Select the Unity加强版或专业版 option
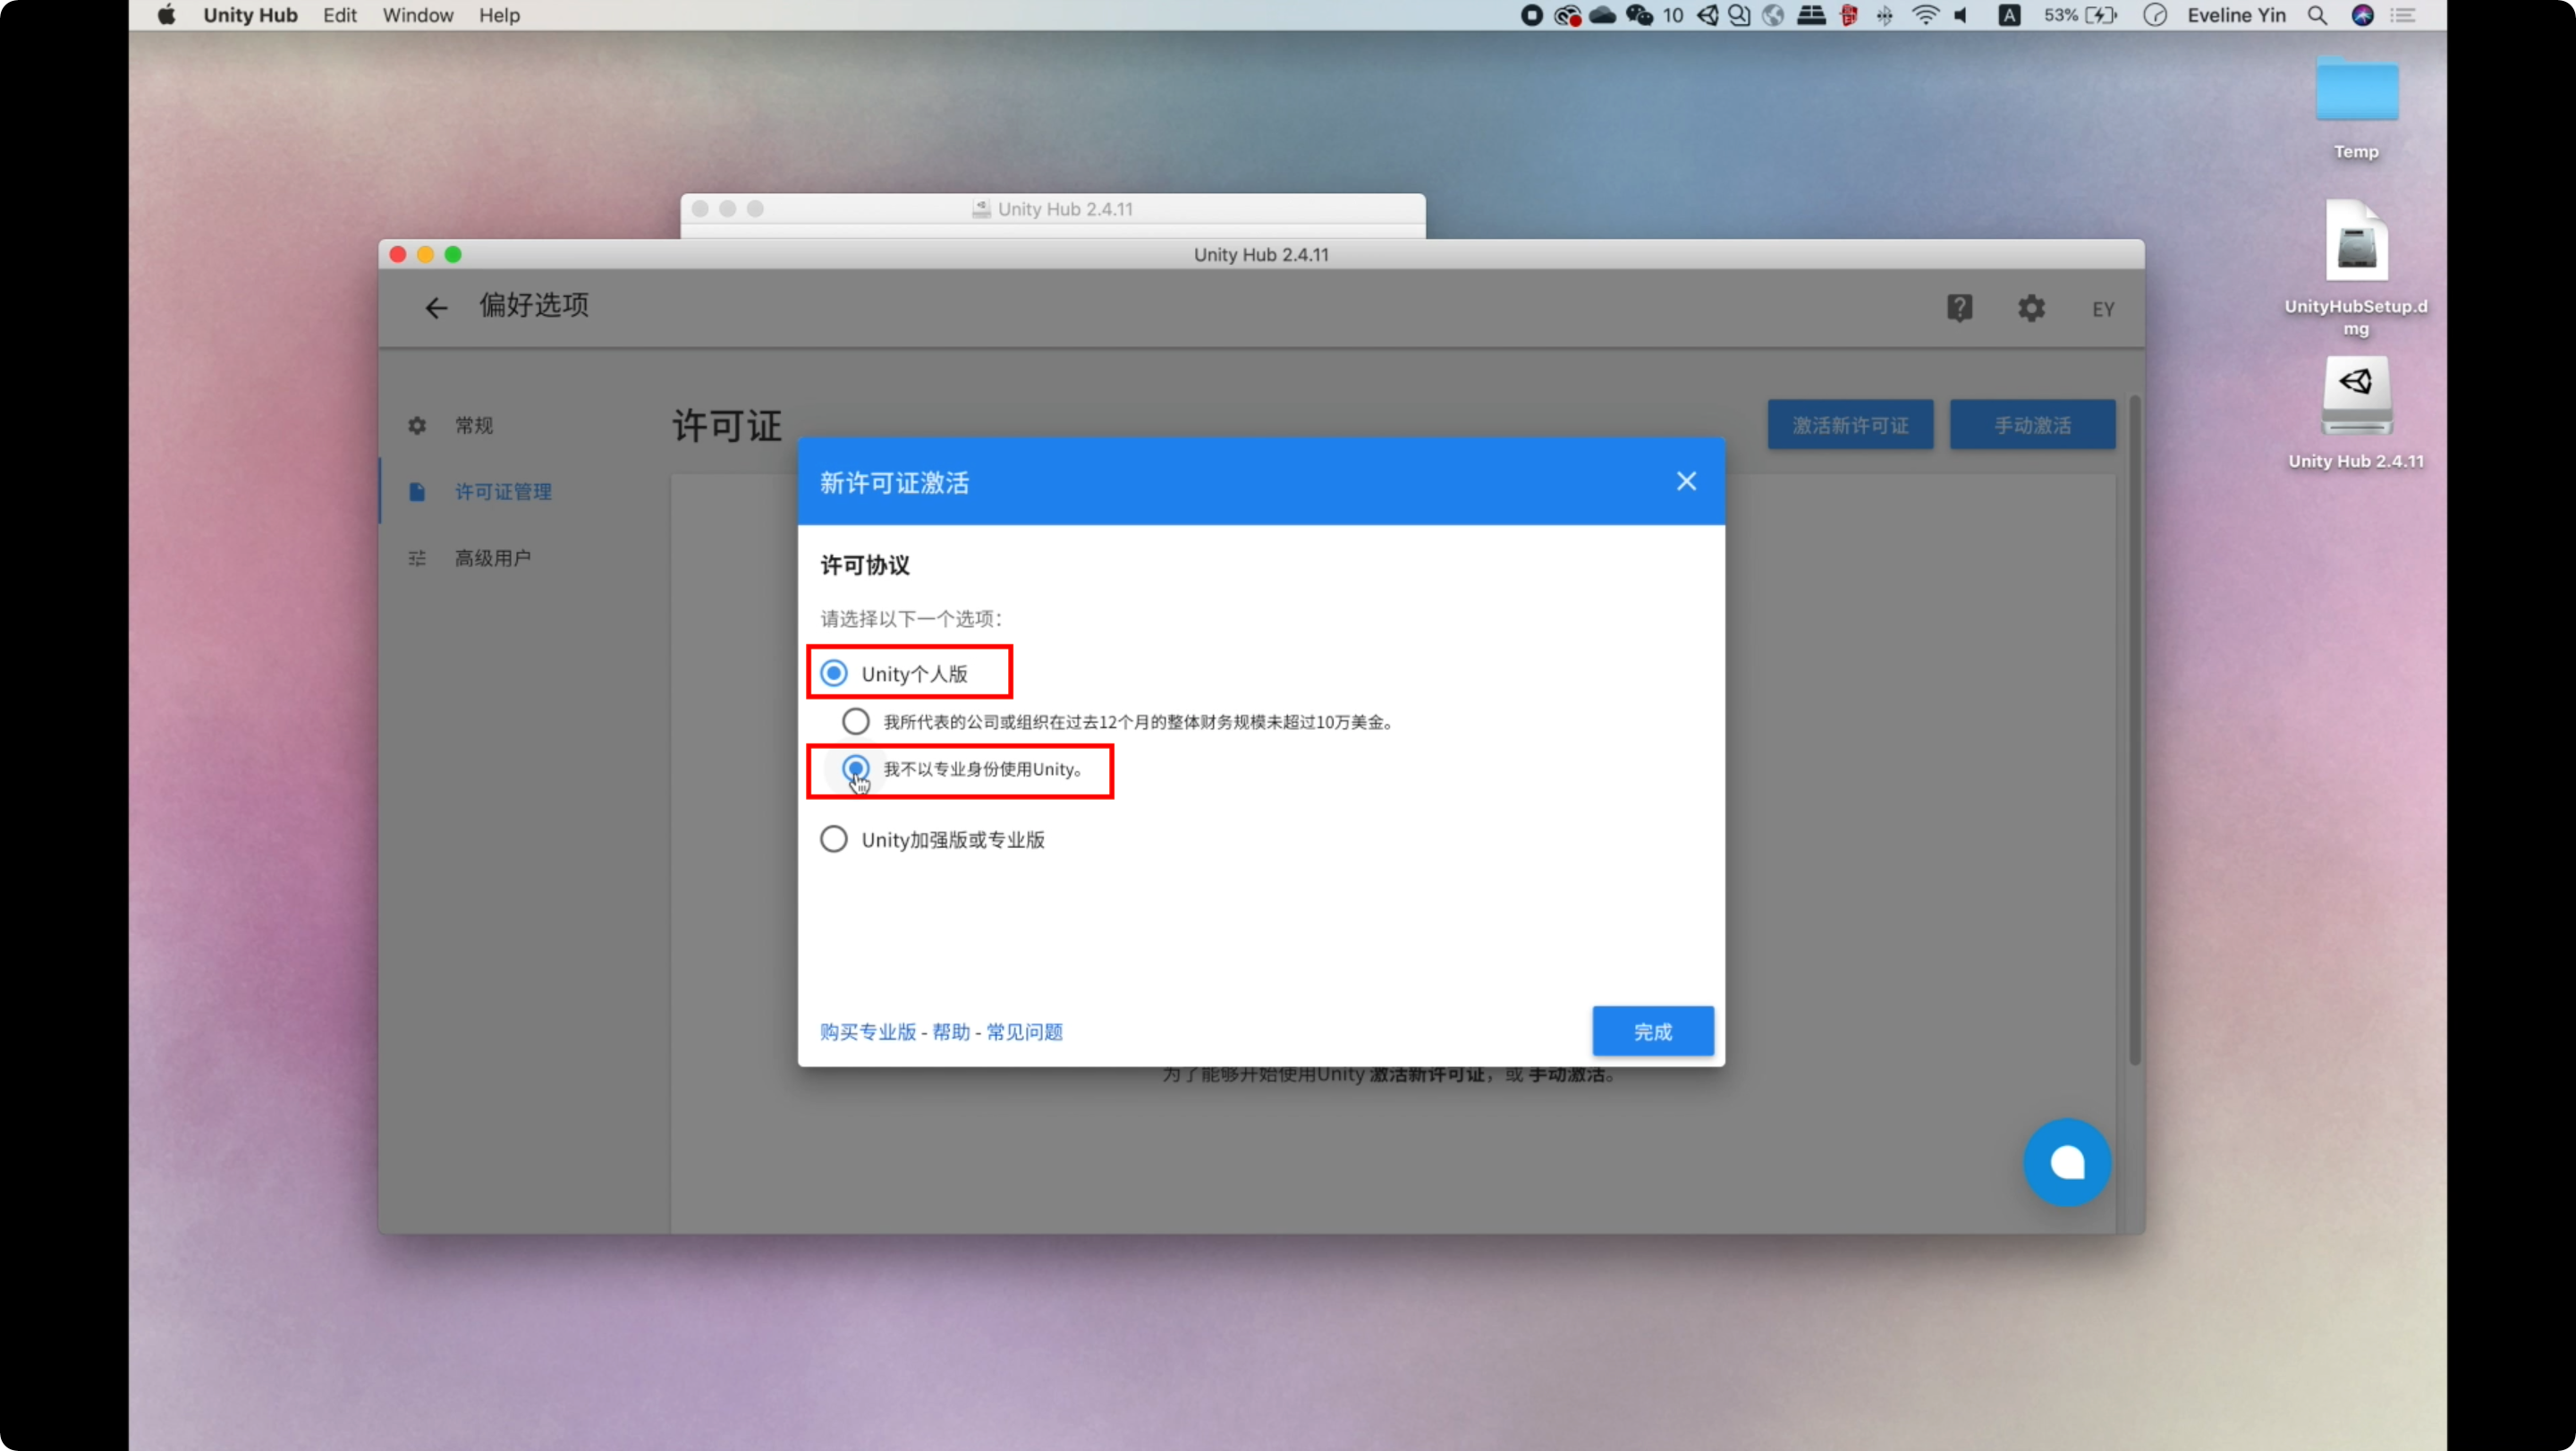 (x=833, y=839)
